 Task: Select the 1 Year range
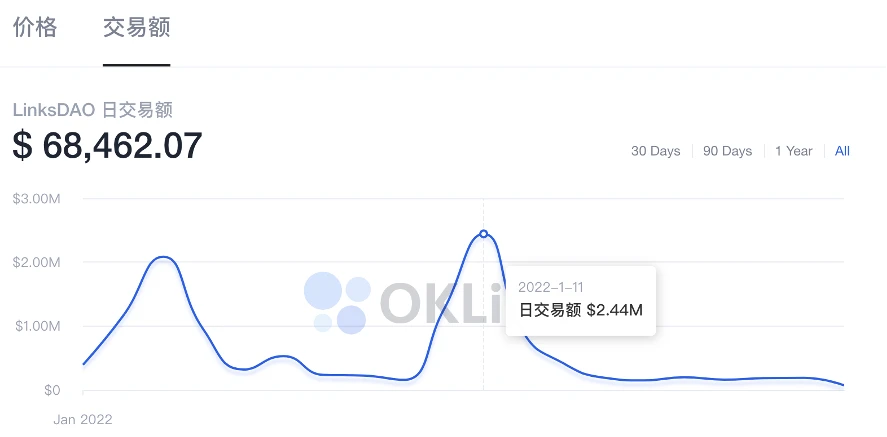[794, 151]
